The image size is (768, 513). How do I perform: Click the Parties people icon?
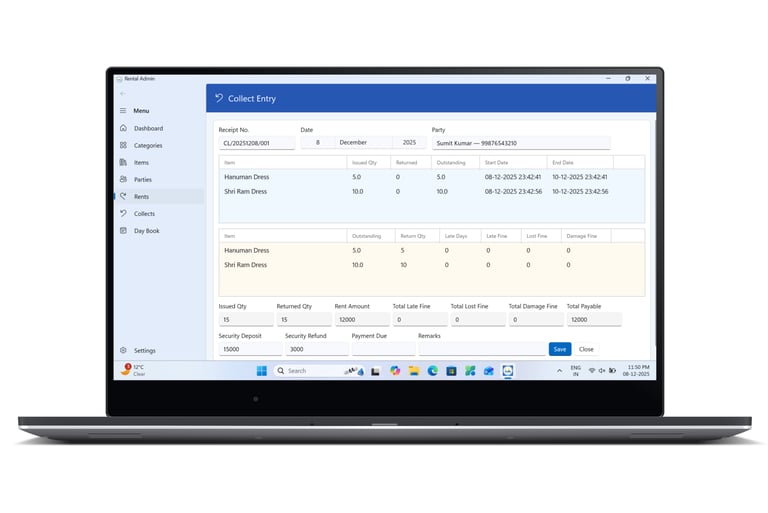click(x=123, y=179)
